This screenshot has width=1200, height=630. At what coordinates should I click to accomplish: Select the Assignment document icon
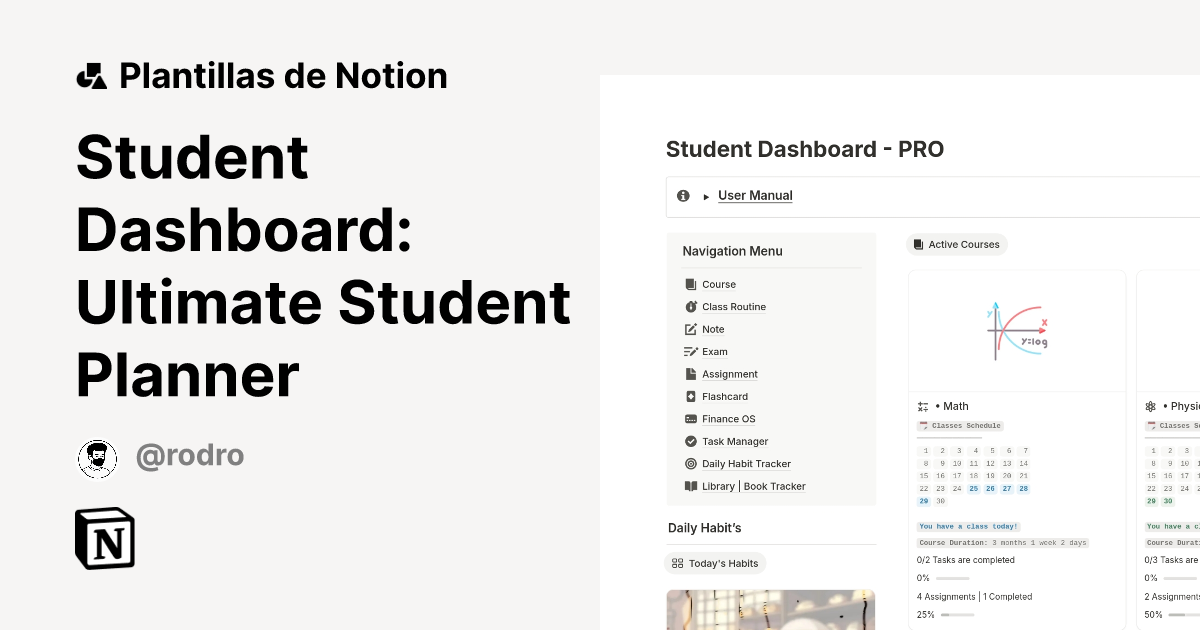[690, 373]
